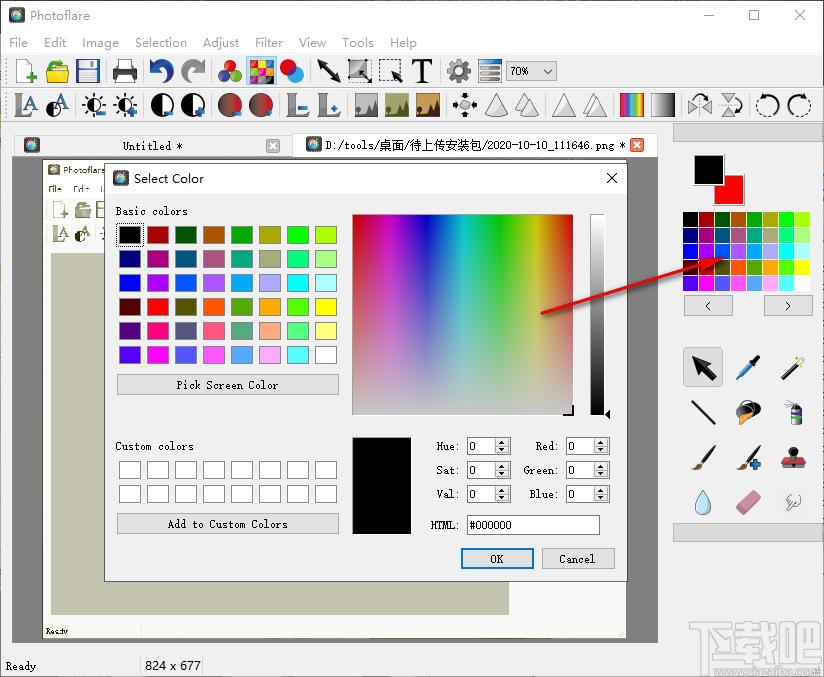
Task: Select the first empty custom color slot
Action: (x=130, y=470)
